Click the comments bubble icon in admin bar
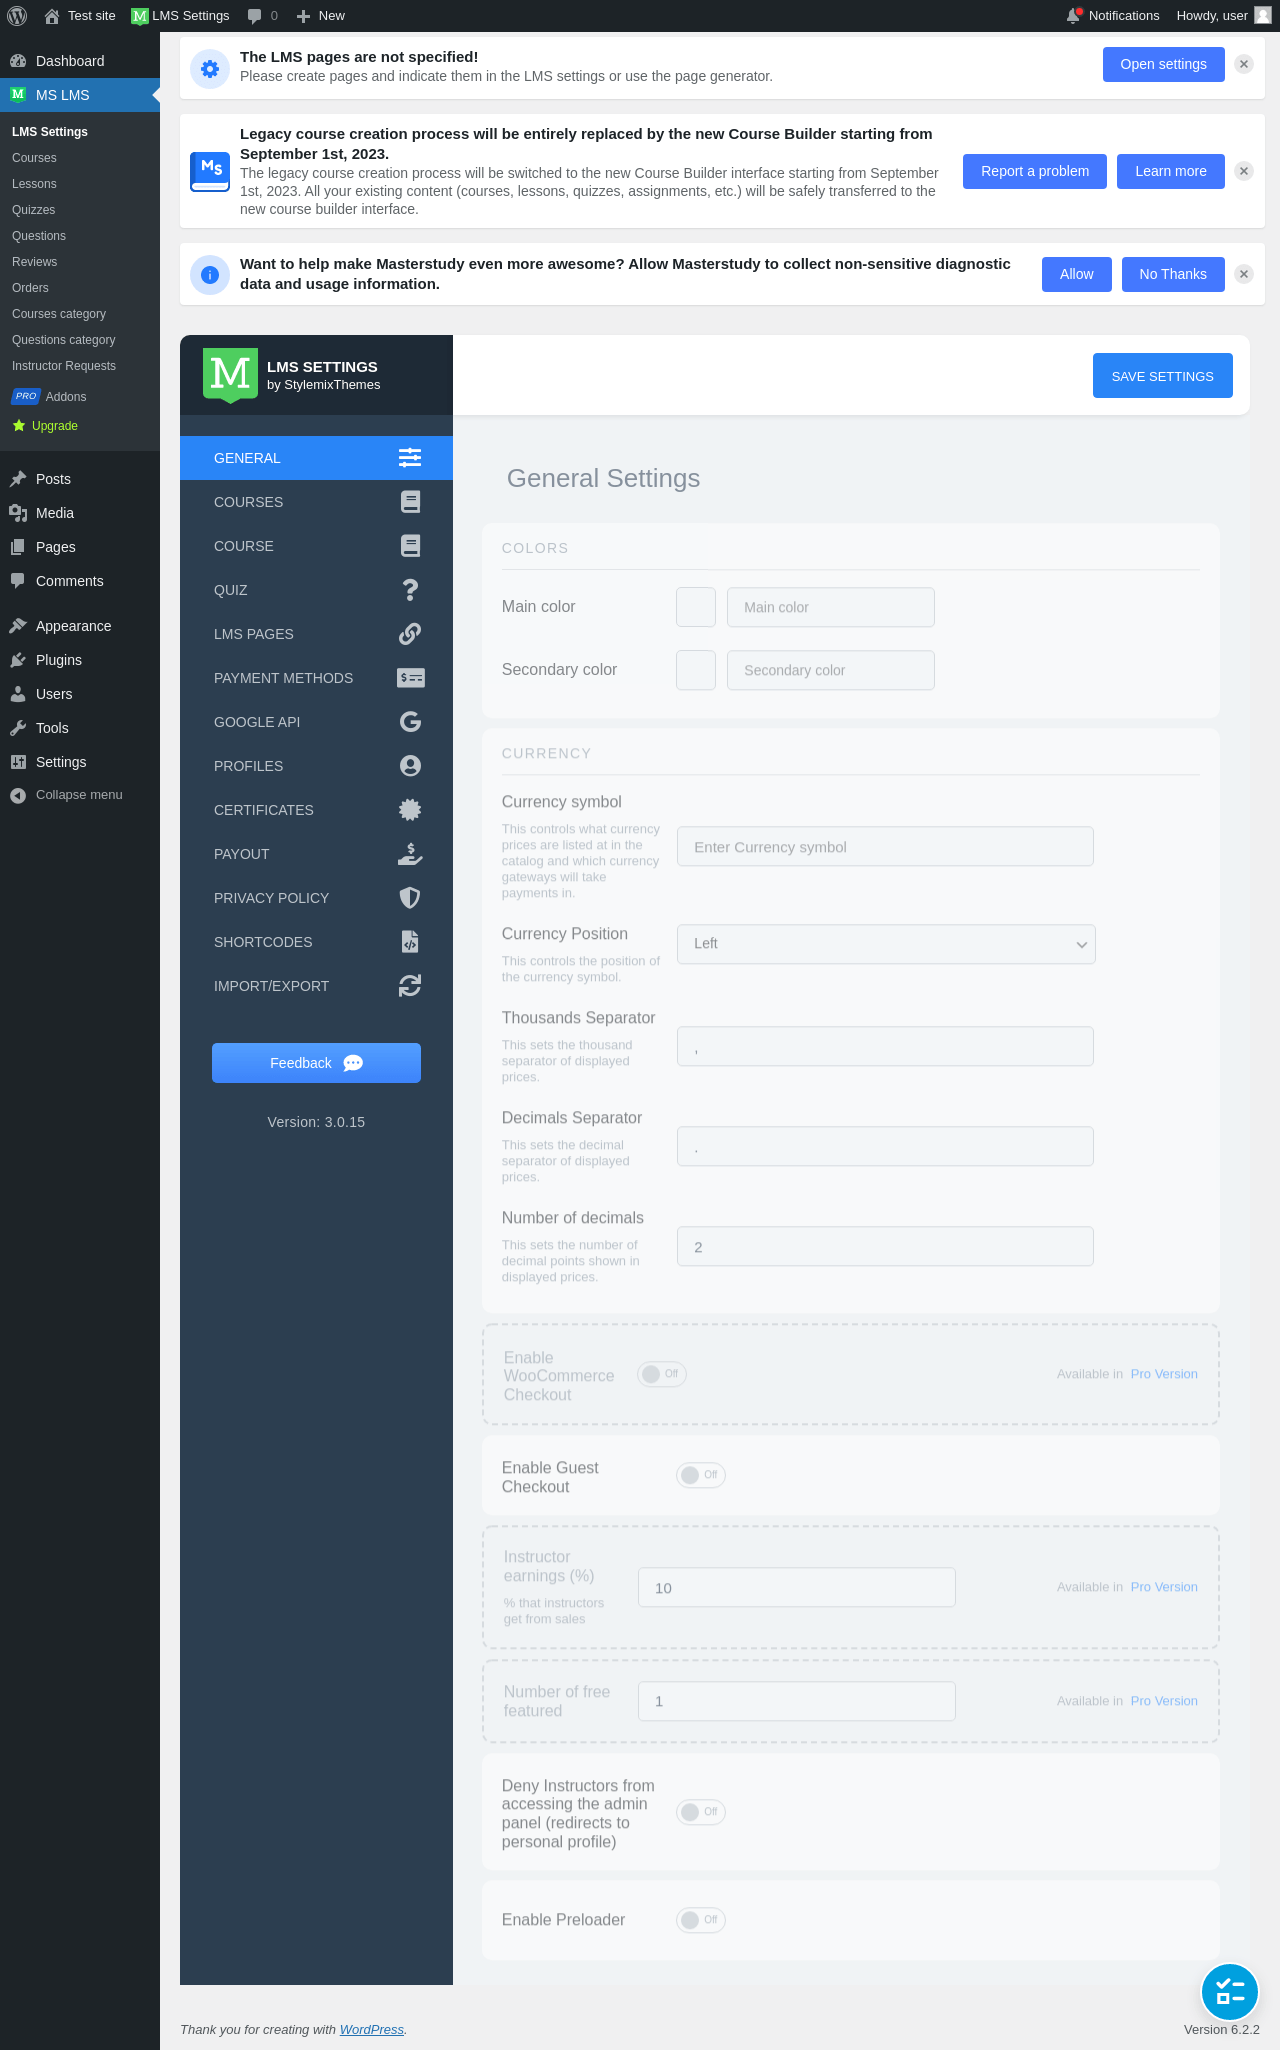Image resolution: width=1280 pixels, height=2050 pixels. (254, 16)
